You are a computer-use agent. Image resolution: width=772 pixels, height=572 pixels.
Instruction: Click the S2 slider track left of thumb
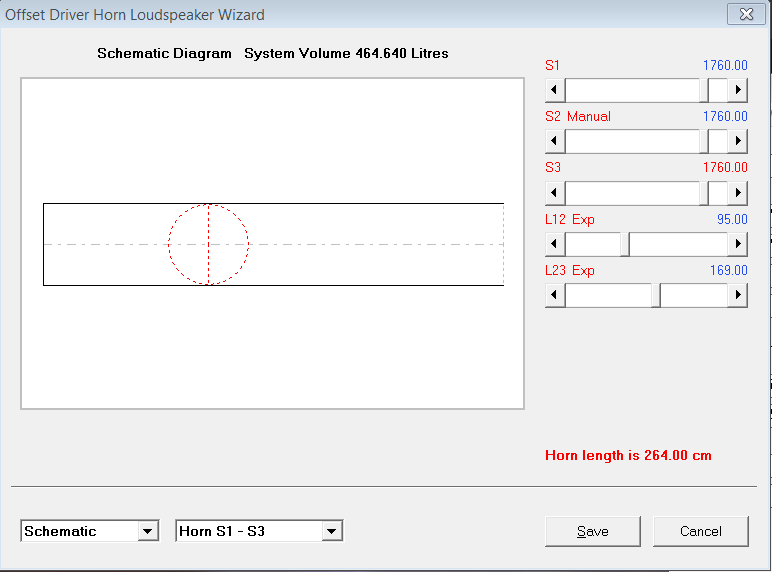pyautogui.click(x=632, y=141)
